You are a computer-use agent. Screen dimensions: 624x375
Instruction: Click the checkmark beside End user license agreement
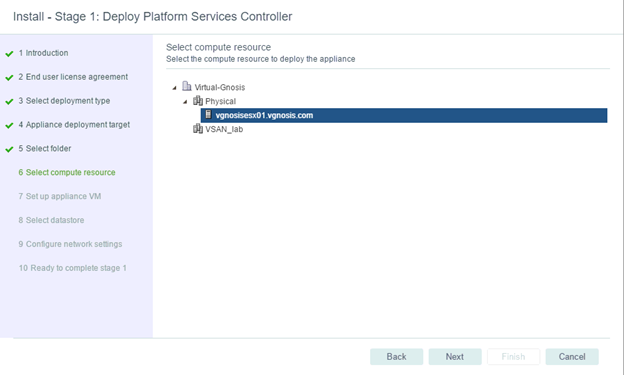click(x=9, y=78)
